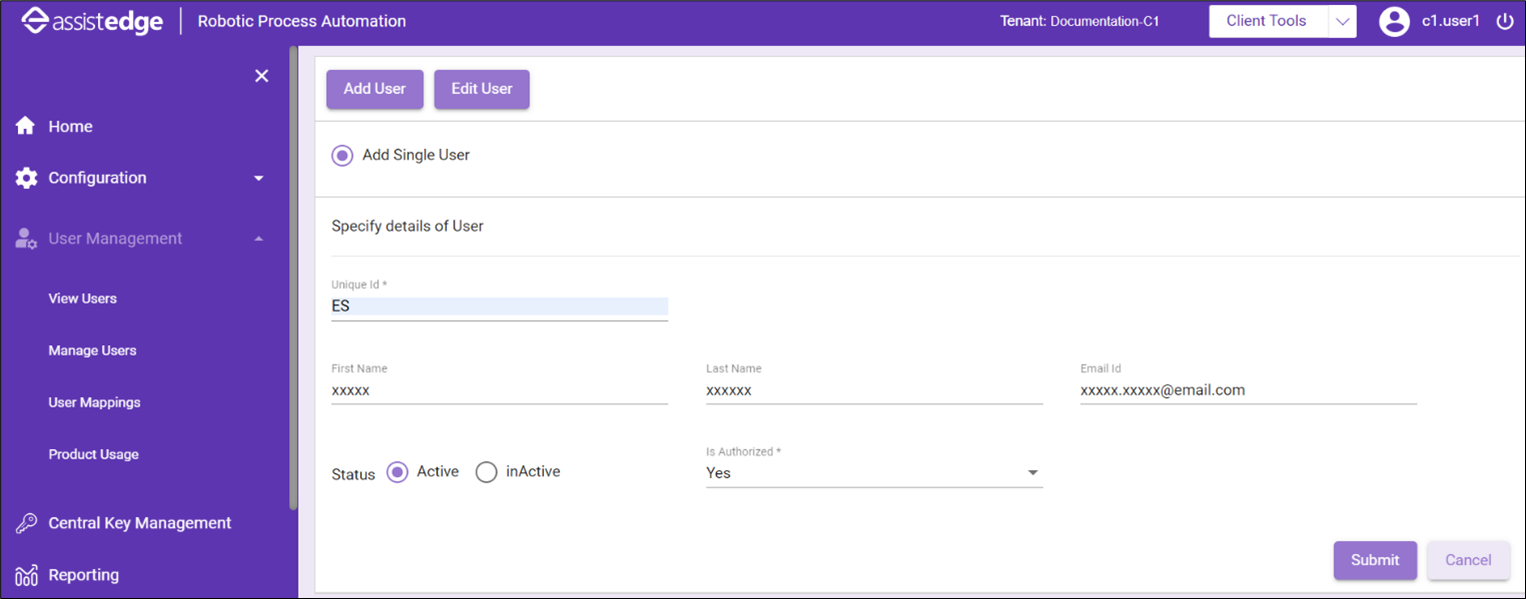Click the power logout icon

coord(1505,21)
